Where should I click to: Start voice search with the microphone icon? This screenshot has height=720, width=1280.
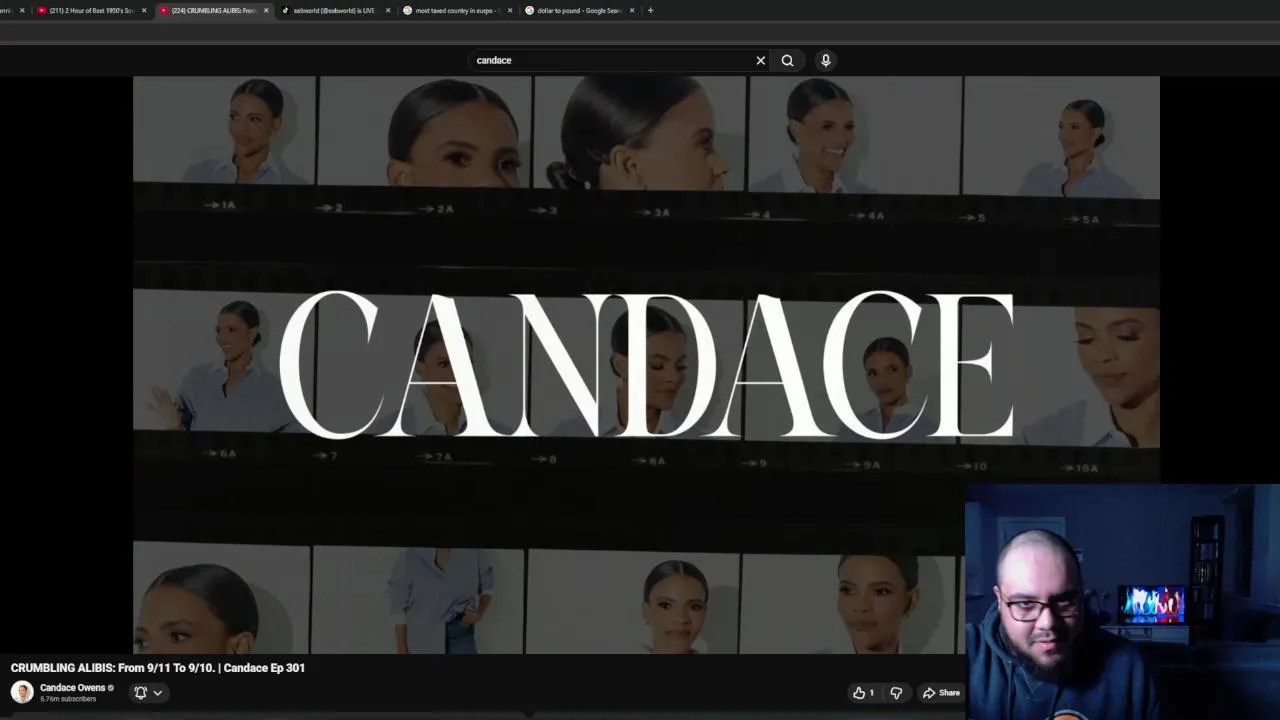pos(826,60)
